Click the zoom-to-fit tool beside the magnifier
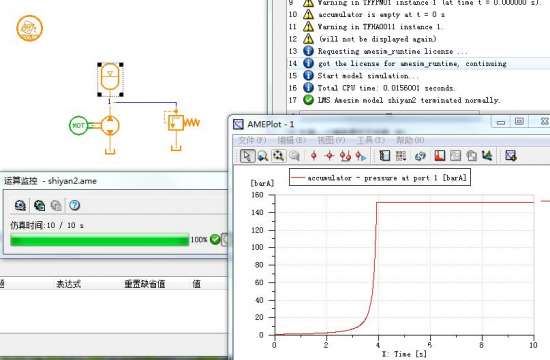This screenshot has width=550, height=360. (x=279, y=156)
